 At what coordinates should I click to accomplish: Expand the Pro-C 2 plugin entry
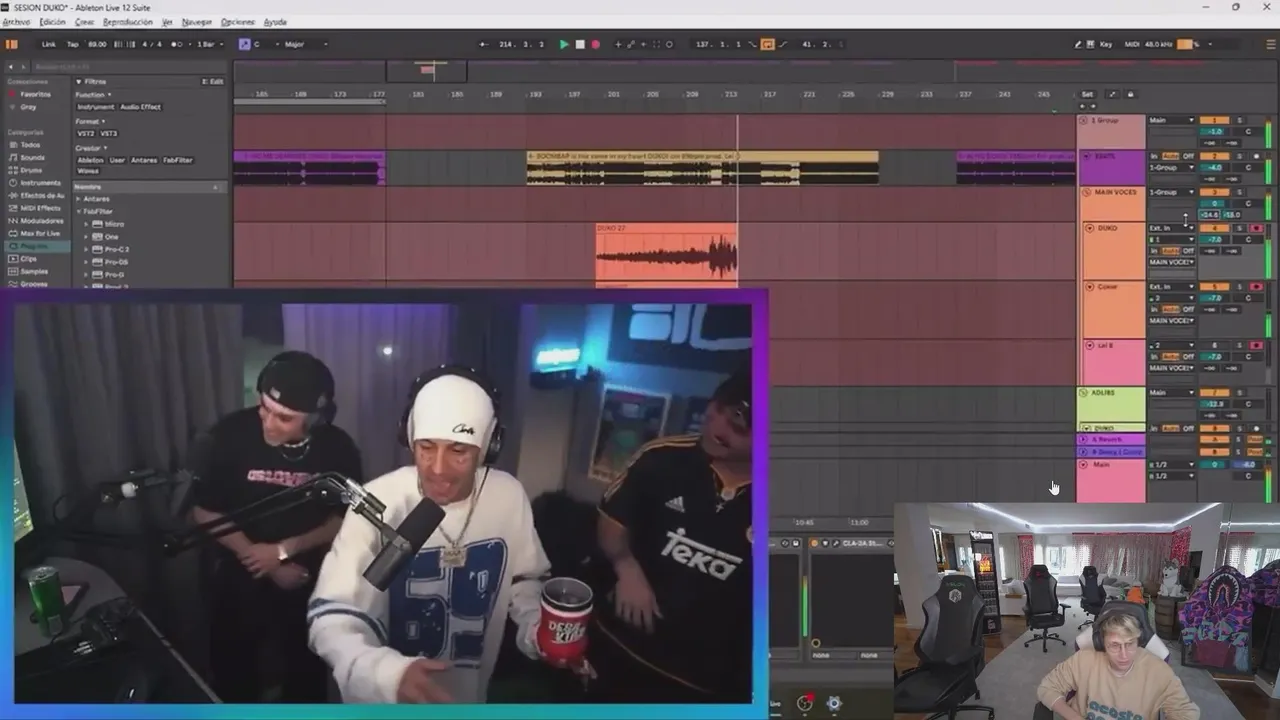click(86, 249)
